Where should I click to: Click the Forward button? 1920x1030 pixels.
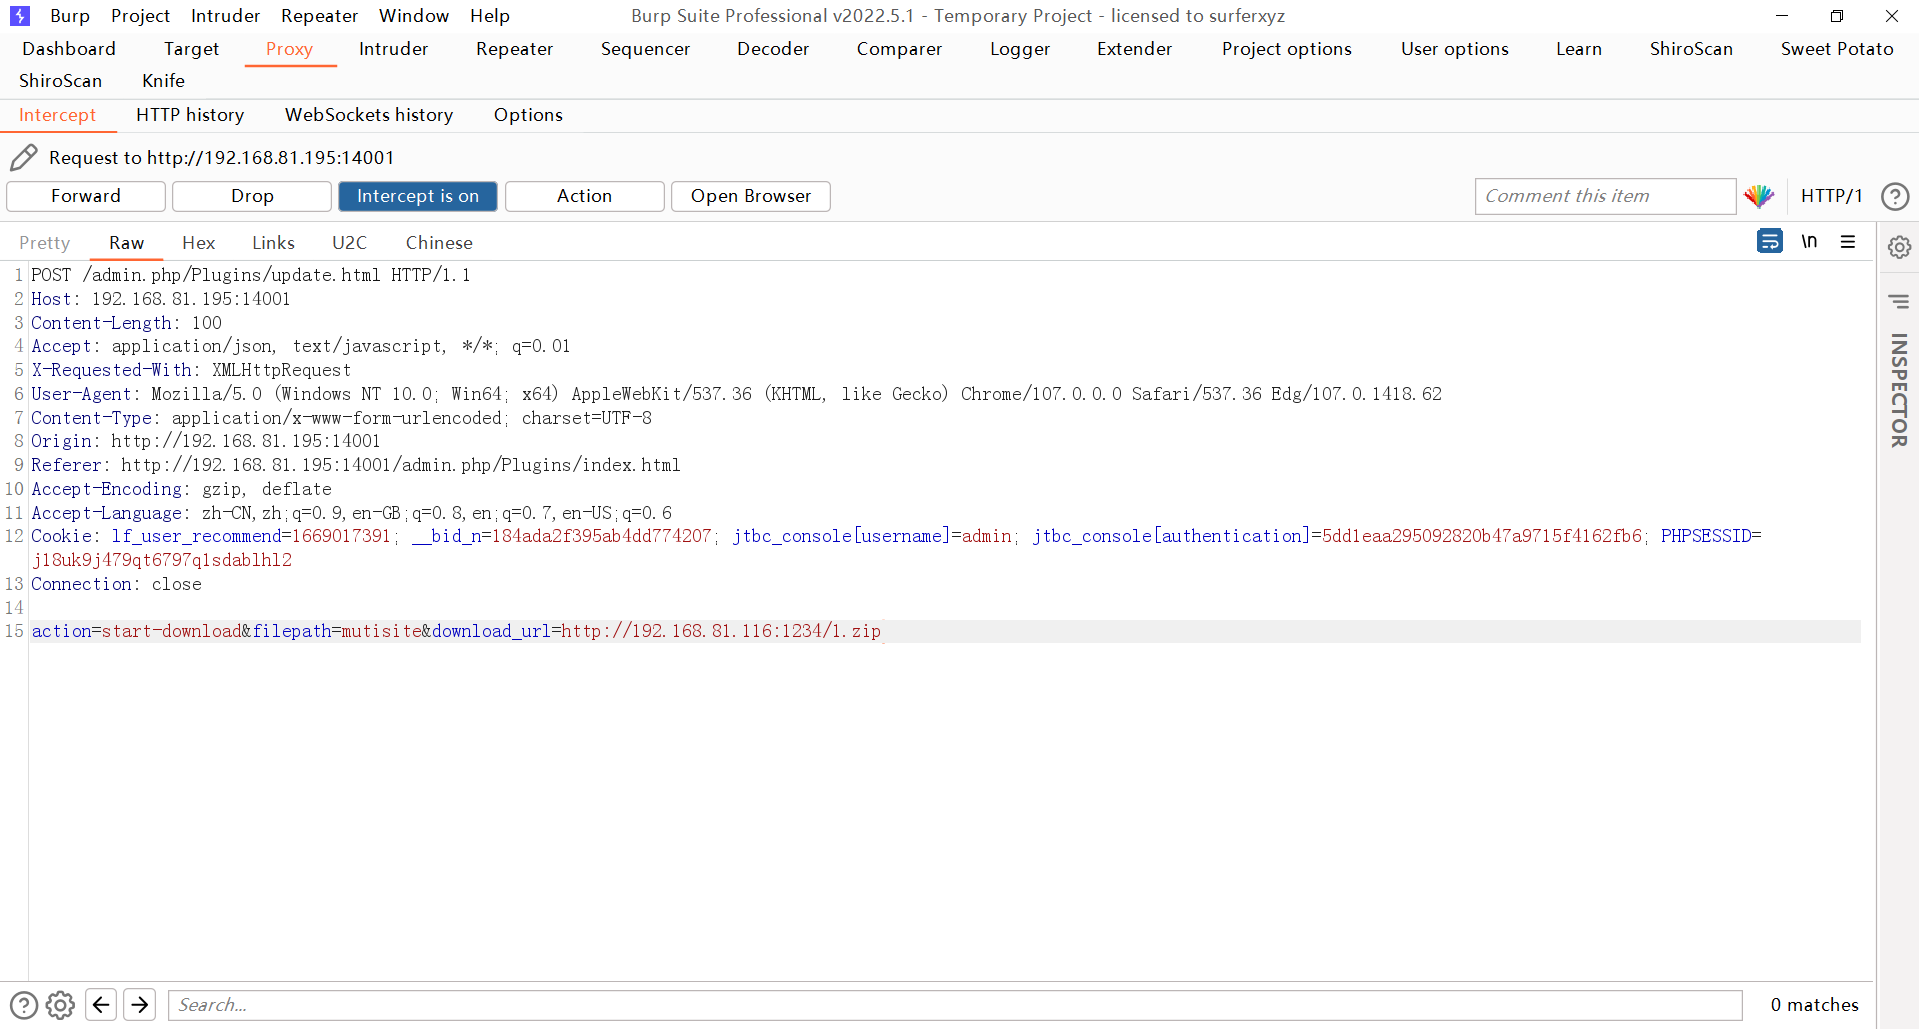[x=86, y=196]
